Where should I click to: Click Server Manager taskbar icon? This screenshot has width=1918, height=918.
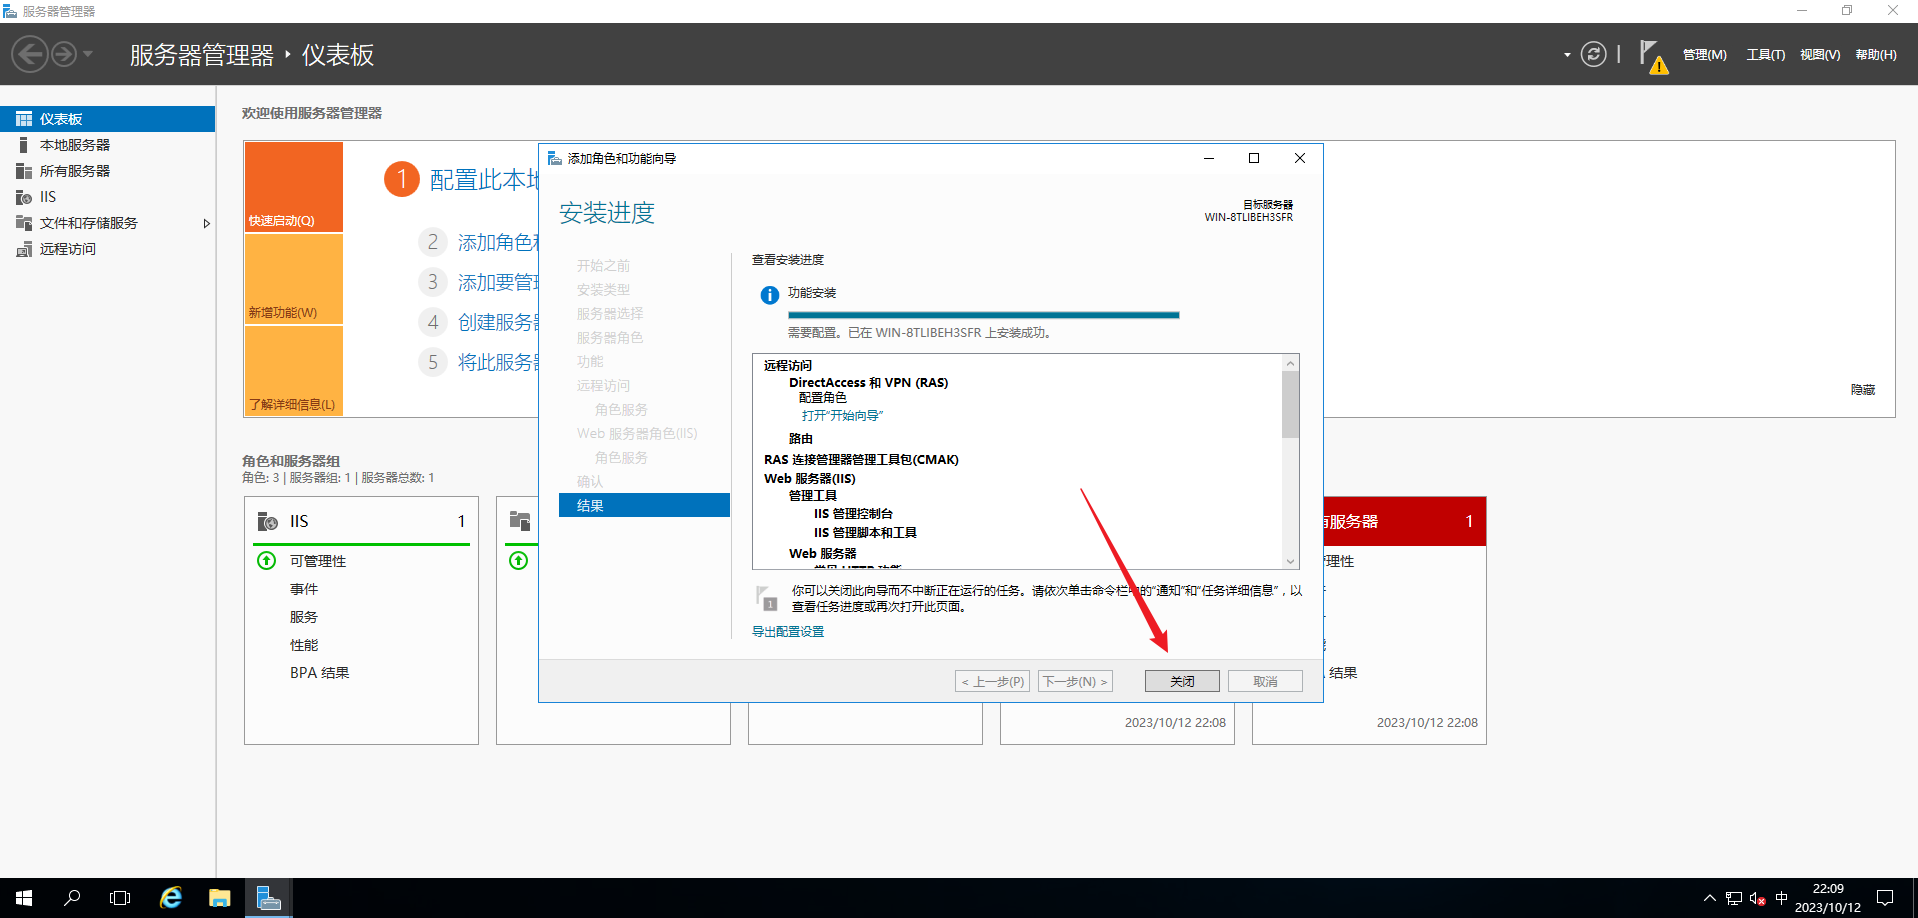(269, 898)
